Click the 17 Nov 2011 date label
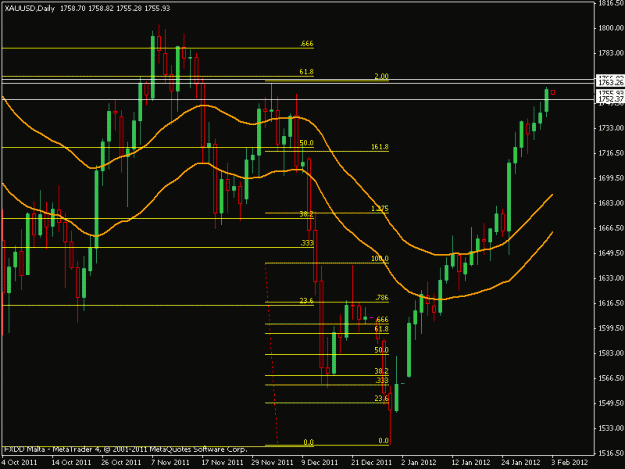 pyautogui.click(x=222, y=462)
